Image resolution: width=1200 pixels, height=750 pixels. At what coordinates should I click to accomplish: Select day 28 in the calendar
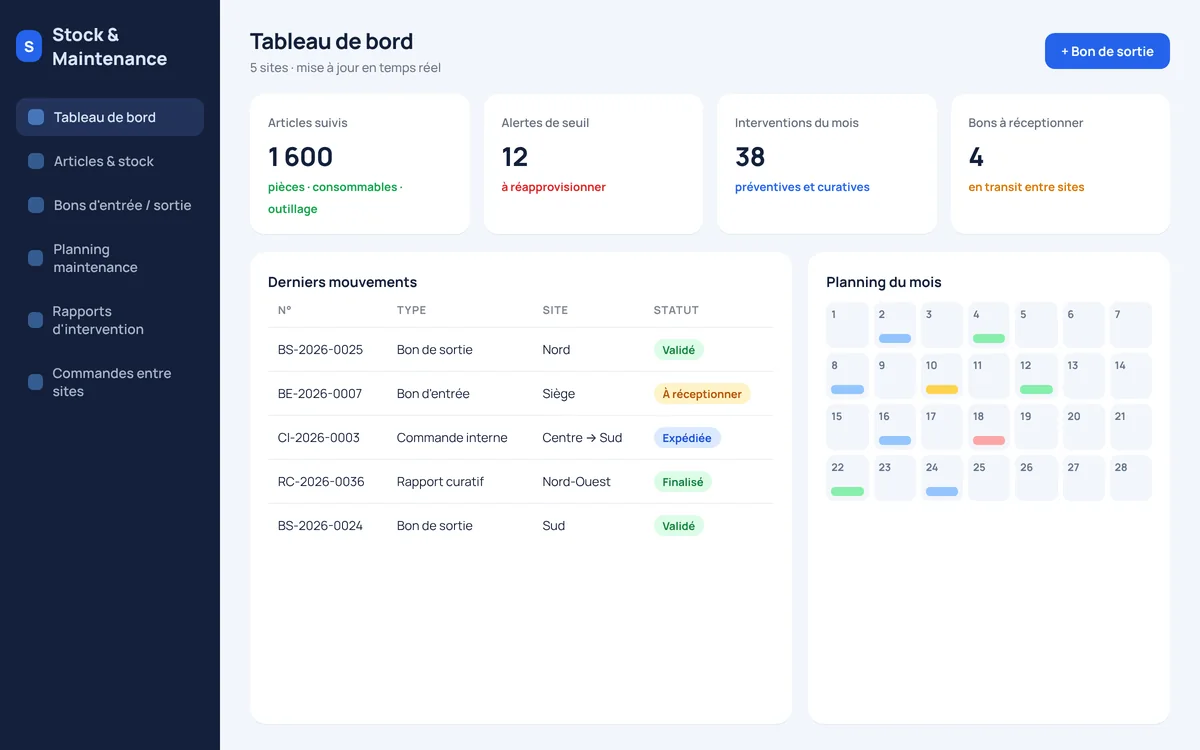pyautogui.click(x=1131, y=478)
